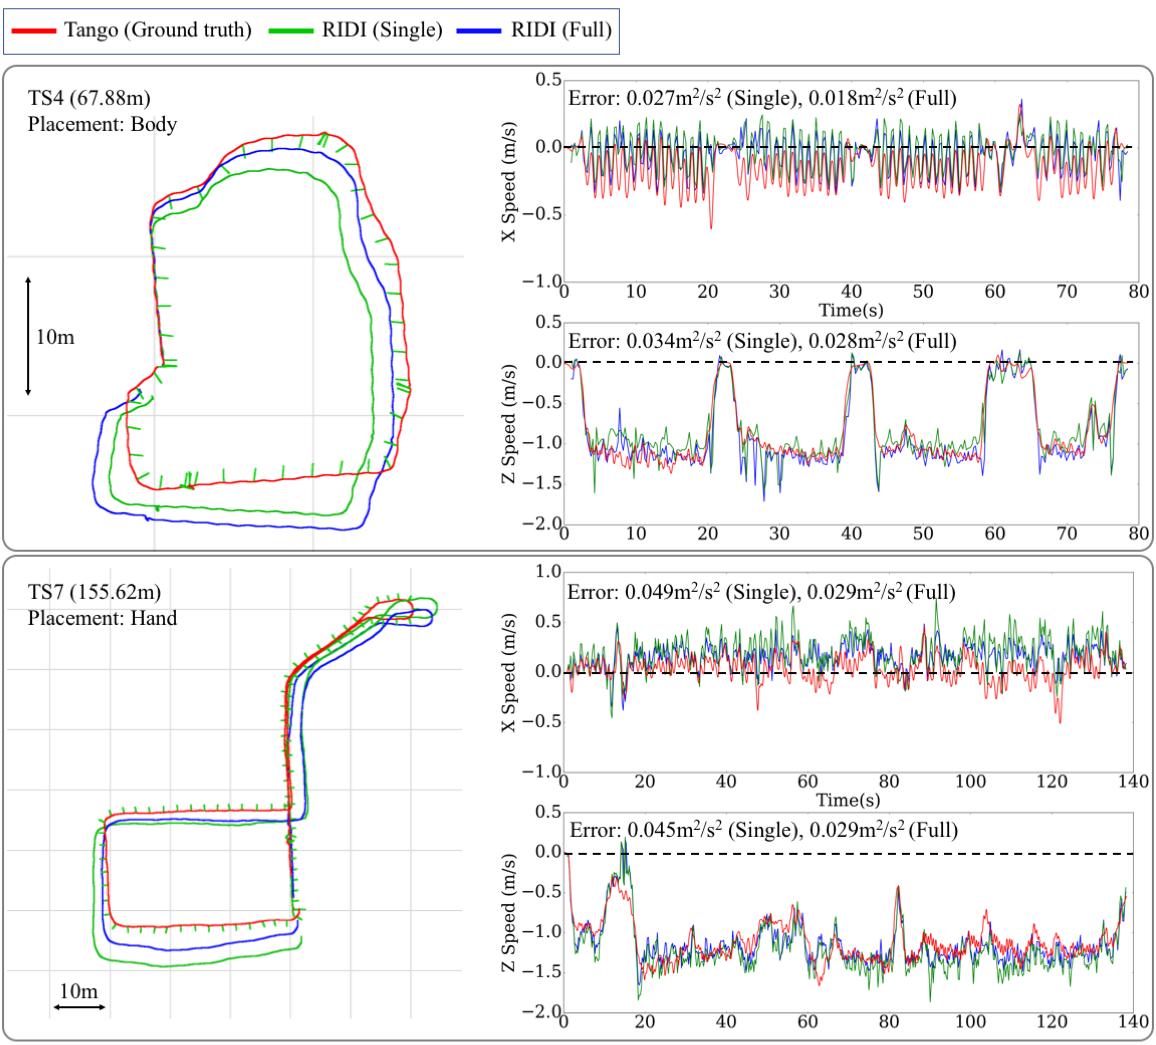Select error text starting "Error: 0.049m²/s²"

pos(761,591)
